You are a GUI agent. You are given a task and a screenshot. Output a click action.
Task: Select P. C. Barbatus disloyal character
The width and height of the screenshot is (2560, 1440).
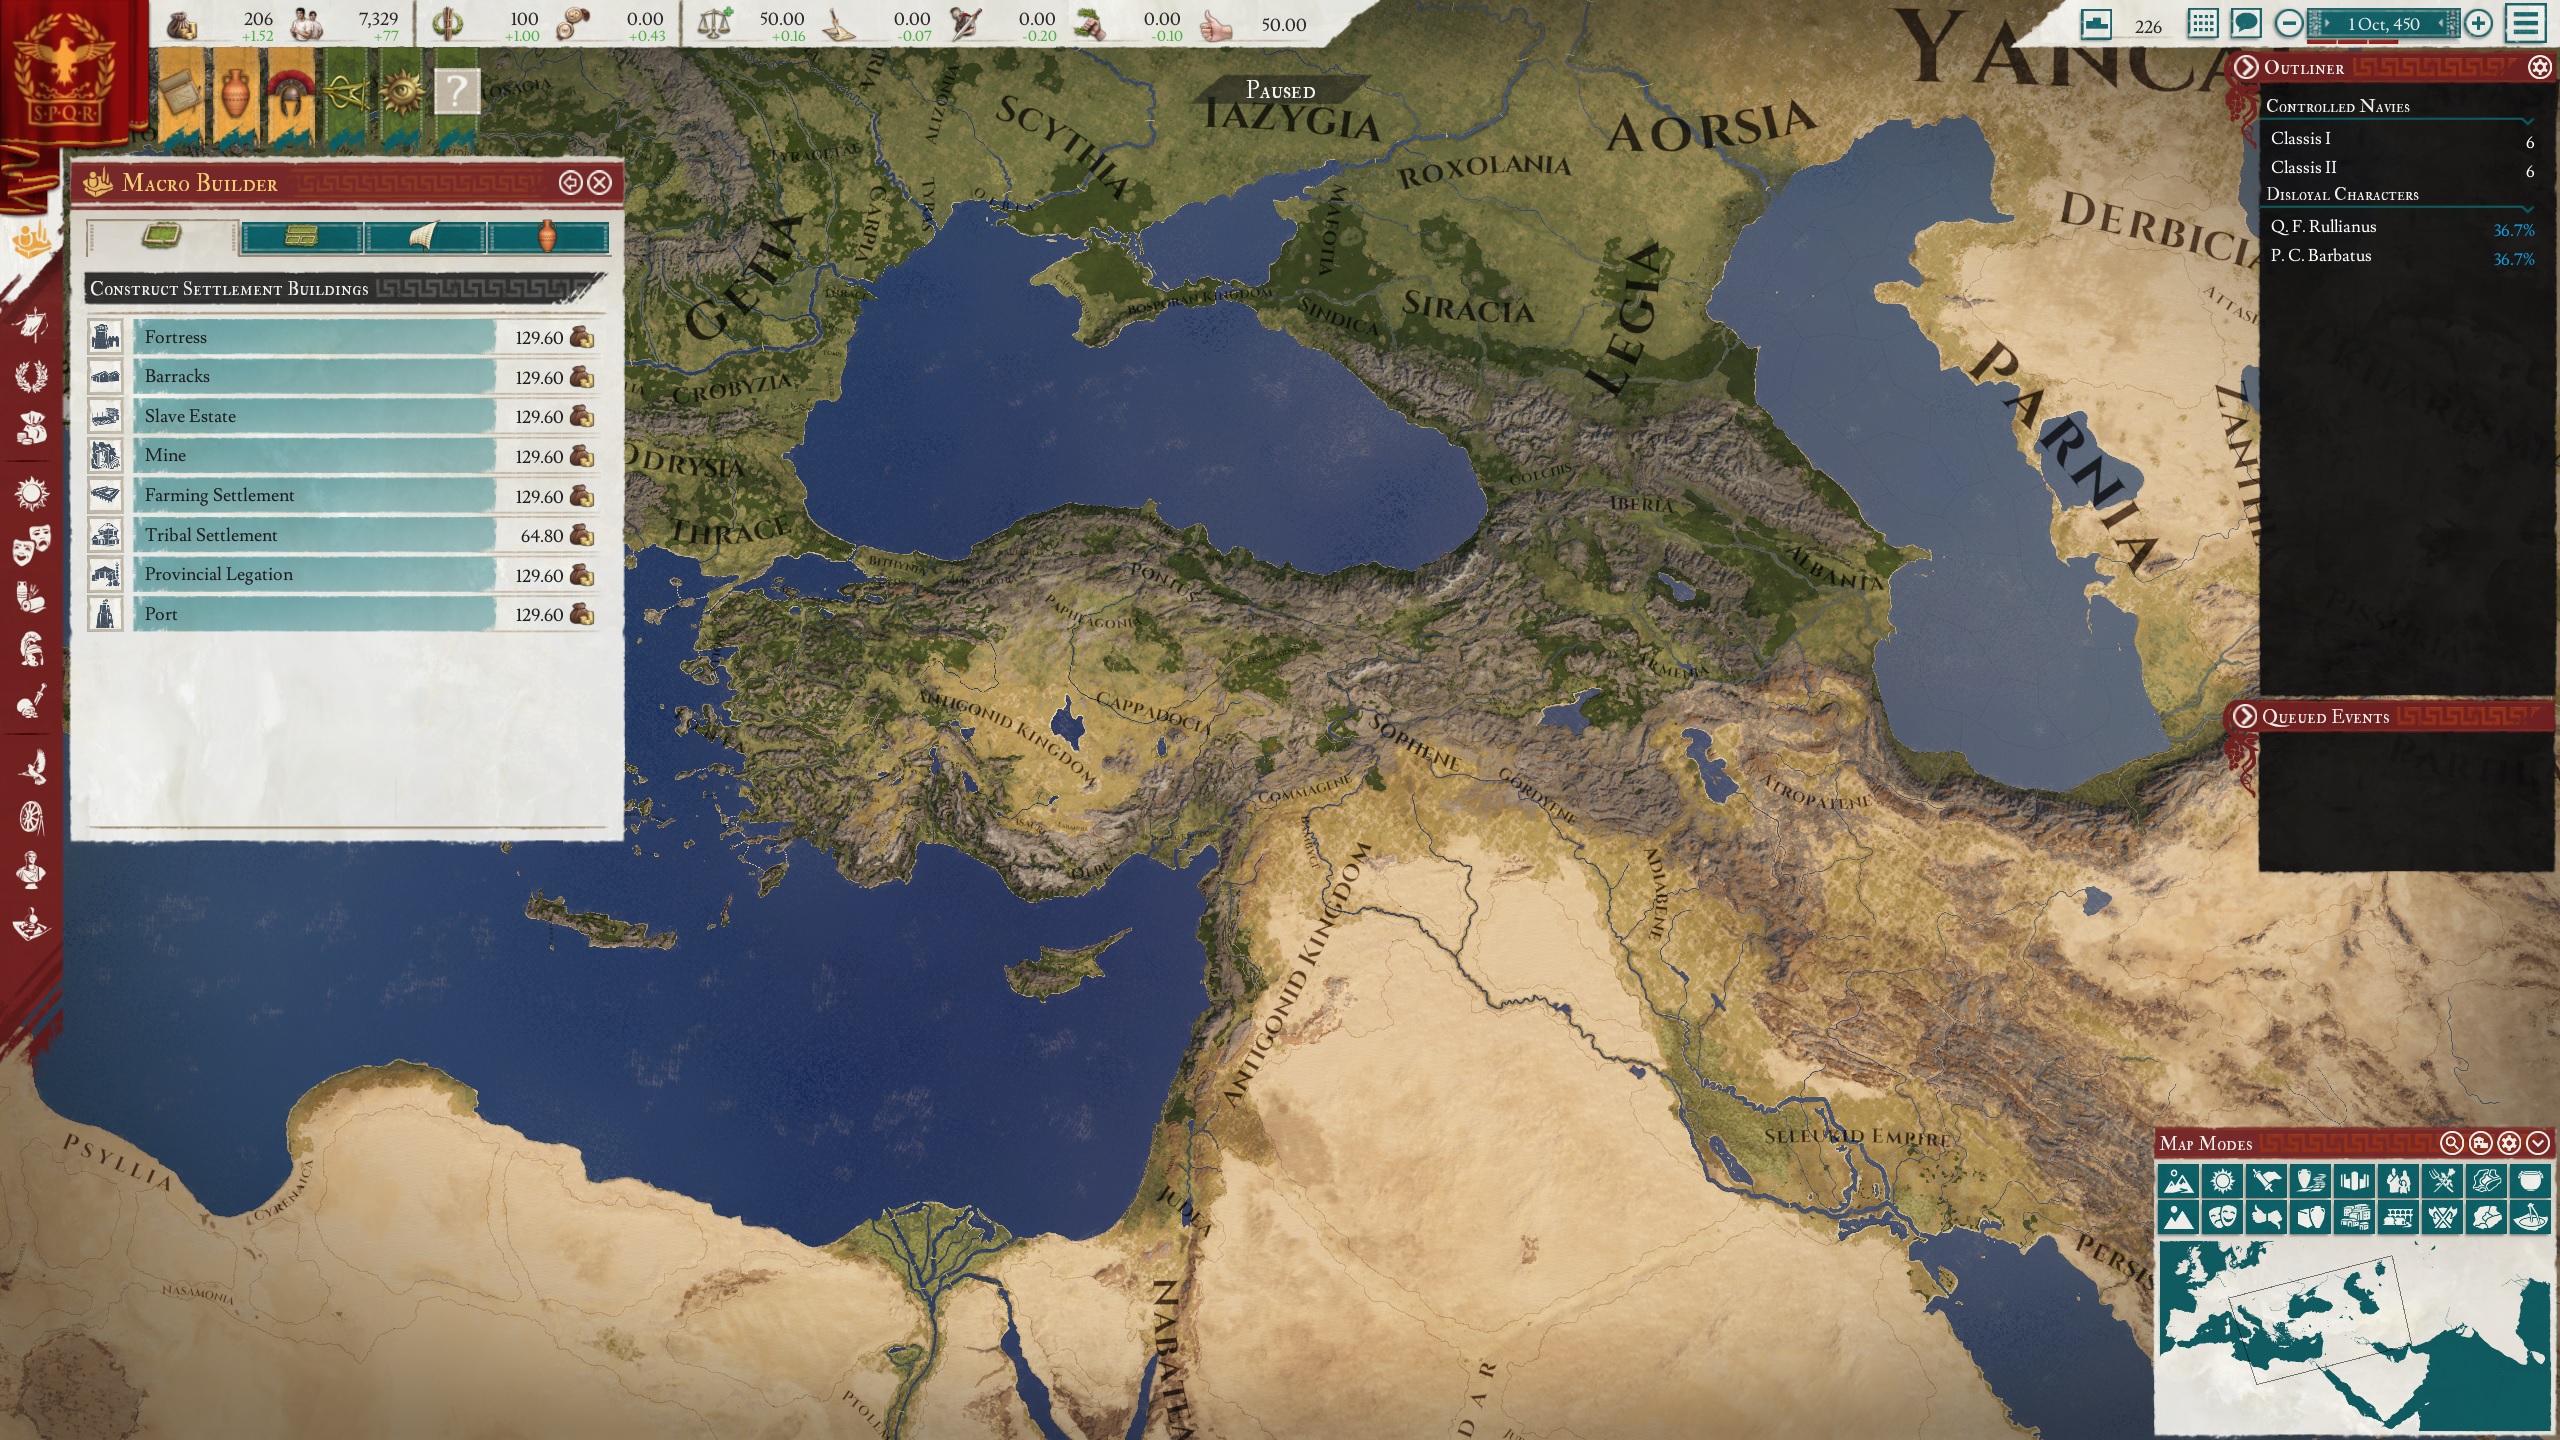point(2401,256)
